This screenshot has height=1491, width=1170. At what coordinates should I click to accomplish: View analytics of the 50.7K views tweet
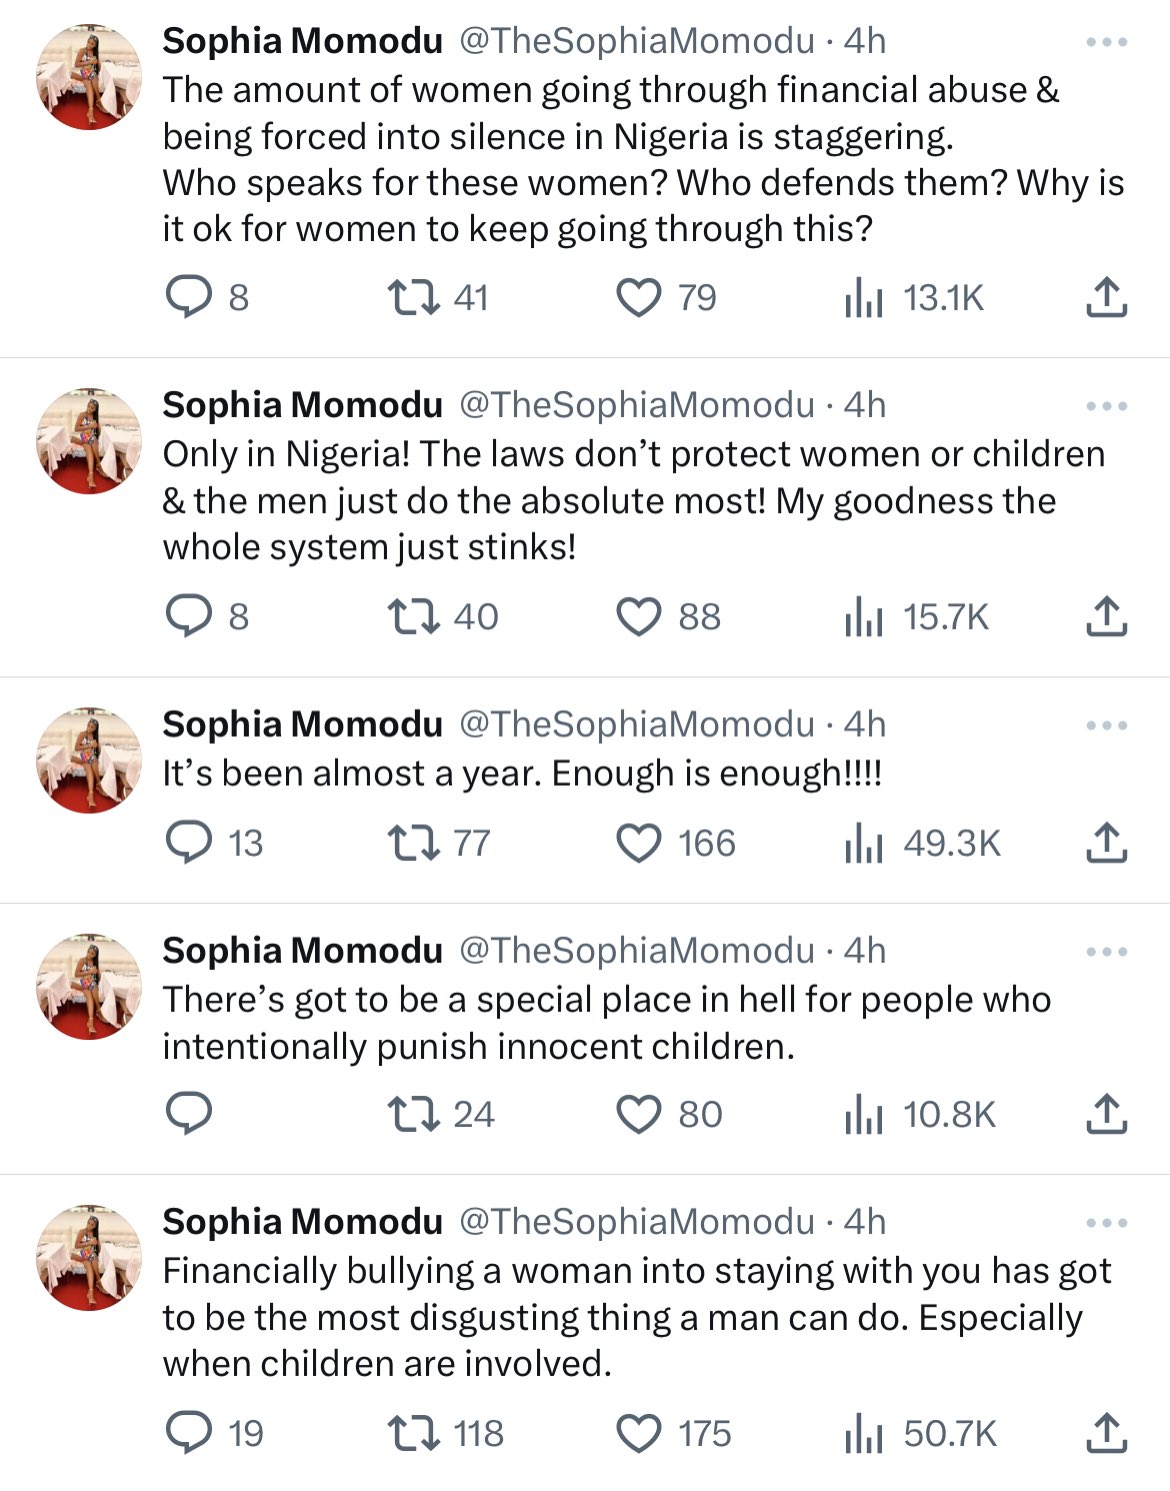coord(864,1434)
